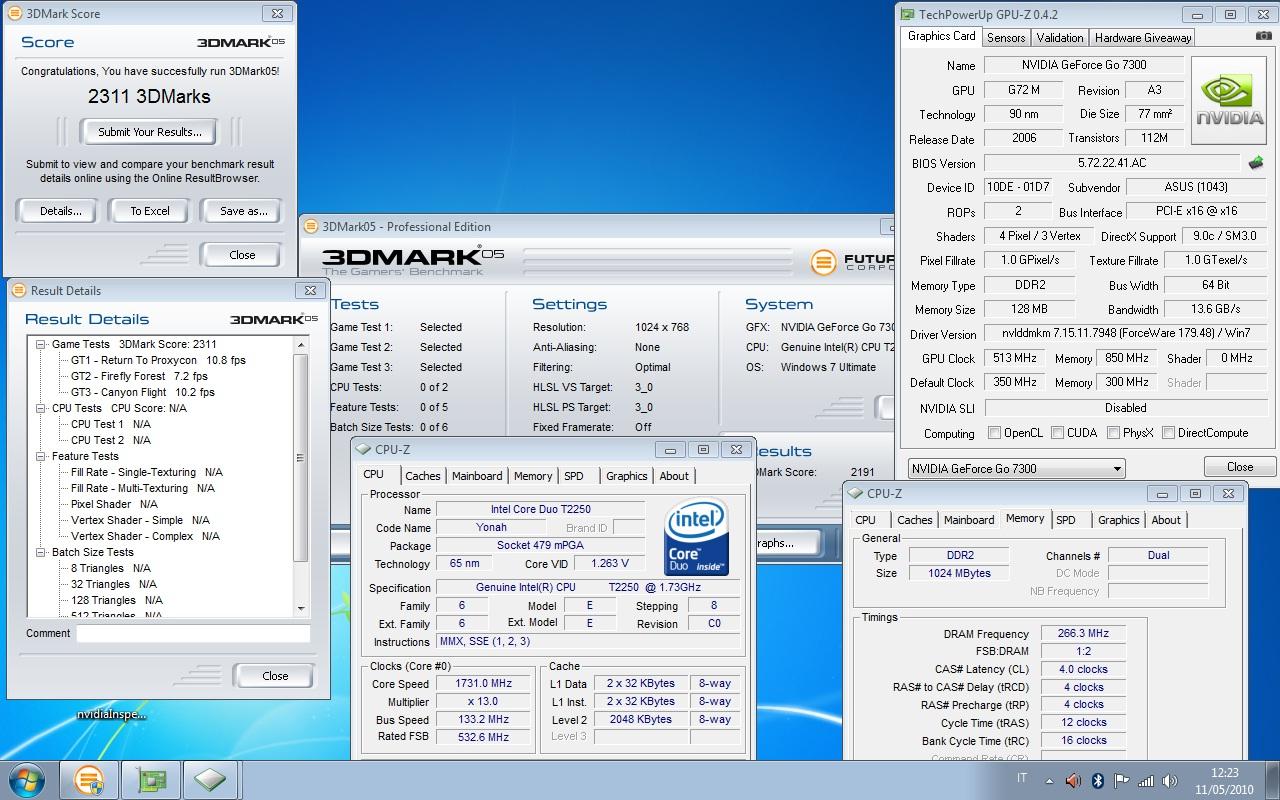Open the Hardware Giveaway tab in GPU-Z

pyautogui.click(x=1143, y=37)
